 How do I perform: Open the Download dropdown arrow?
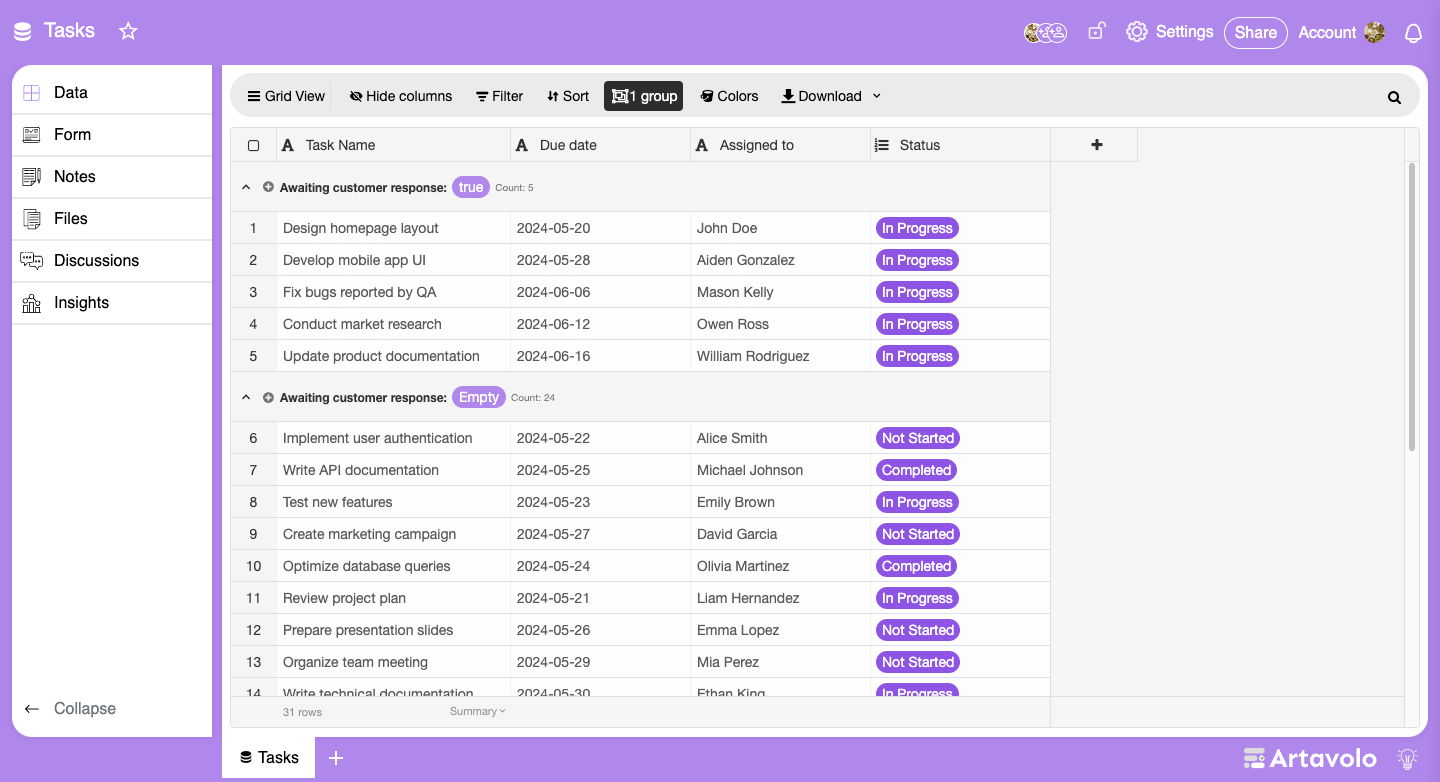pyautogui.click(x=877, y=96)
